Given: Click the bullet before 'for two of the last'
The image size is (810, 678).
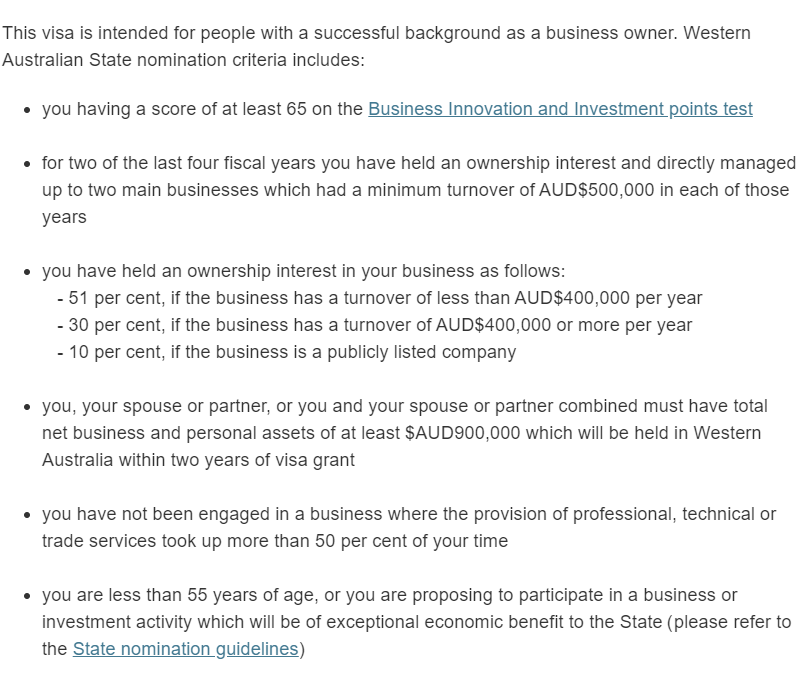Looking at the screenshot, I should [27, 164].
